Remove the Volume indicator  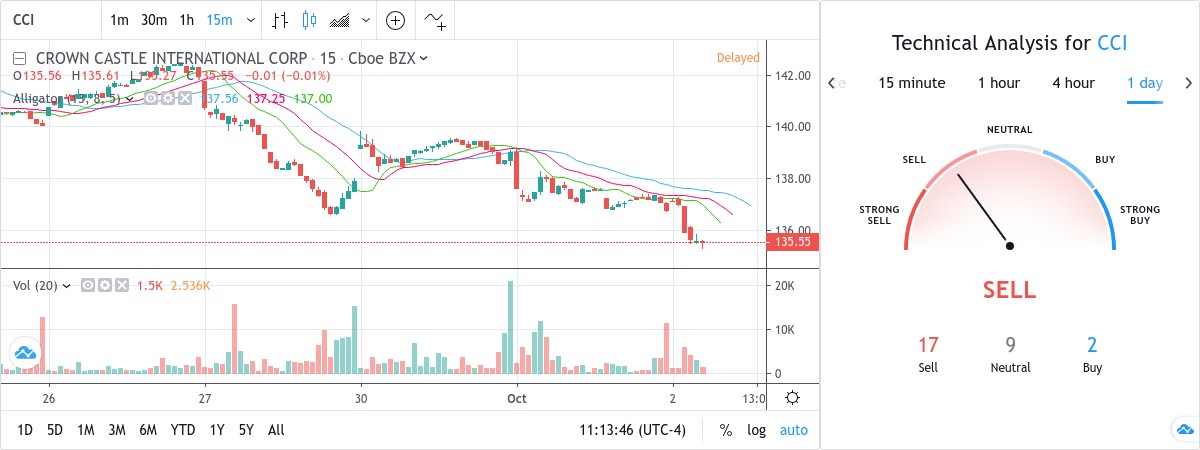tap(121, 285)
